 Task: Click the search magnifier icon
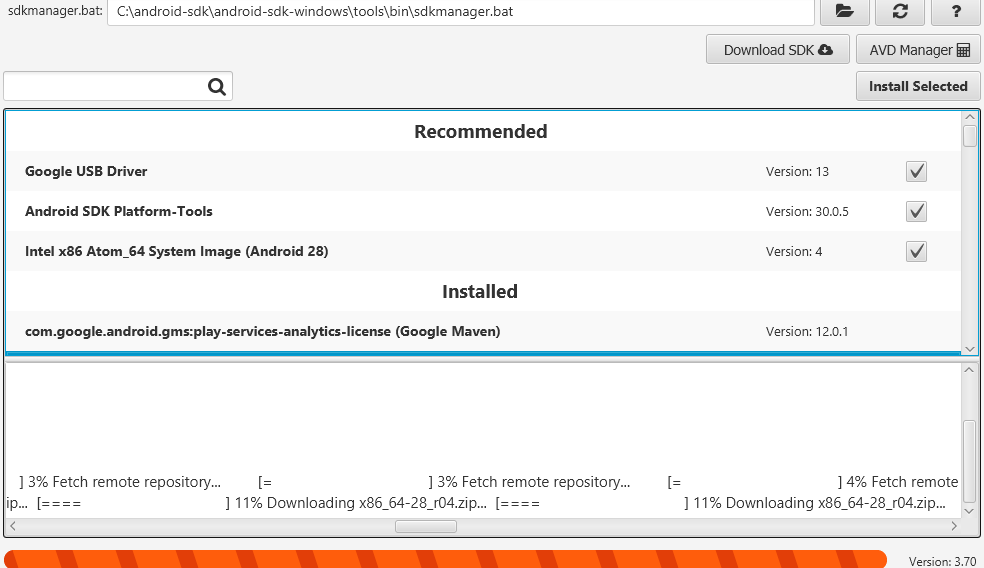click(217, 87)
